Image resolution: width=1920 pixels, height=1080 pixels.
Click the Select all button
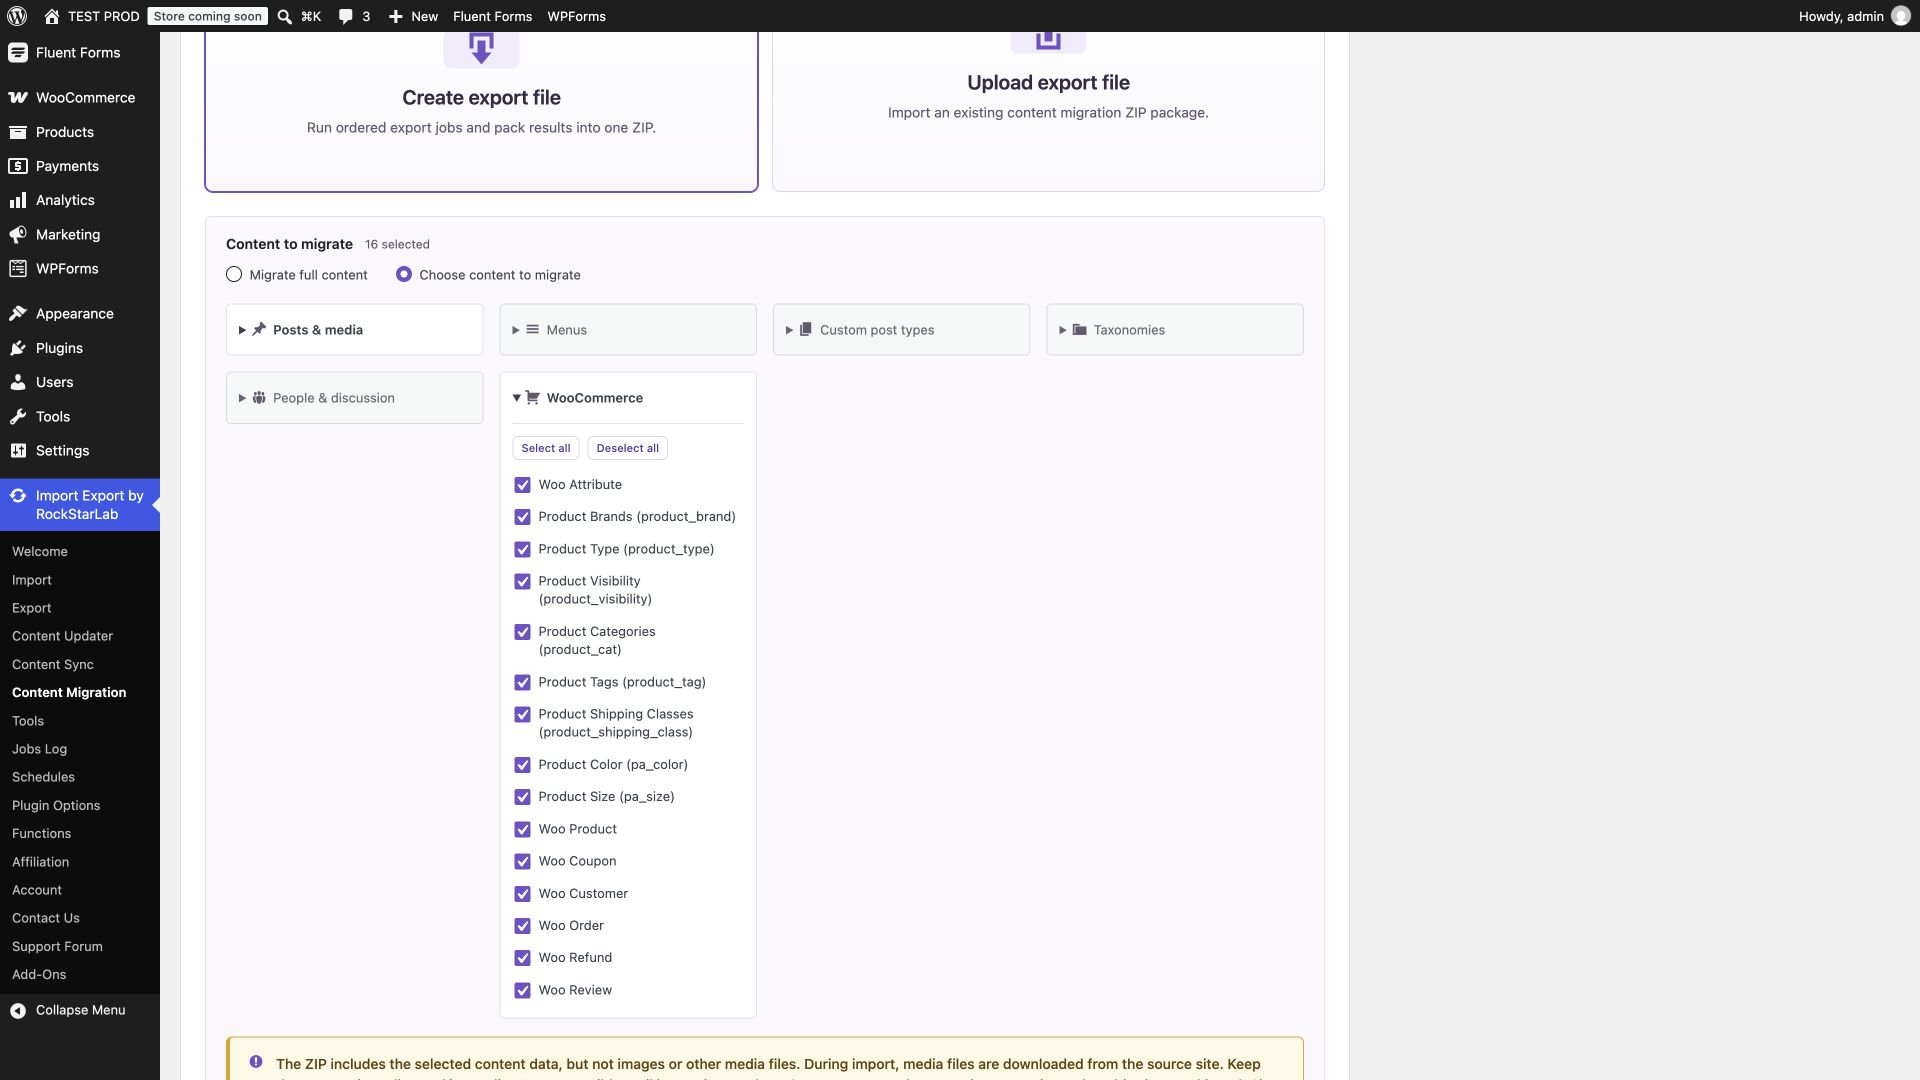click(546, 448)
